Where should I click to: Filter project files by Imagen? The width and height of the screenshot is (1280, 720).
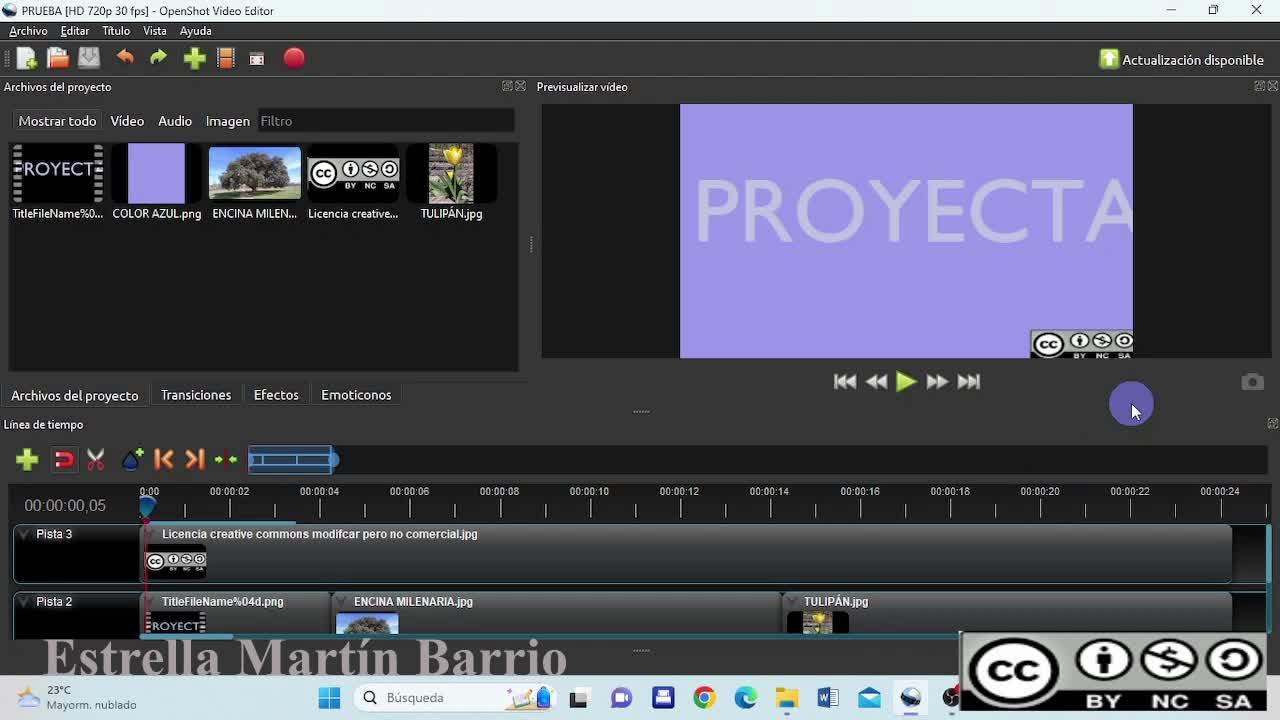228,121
